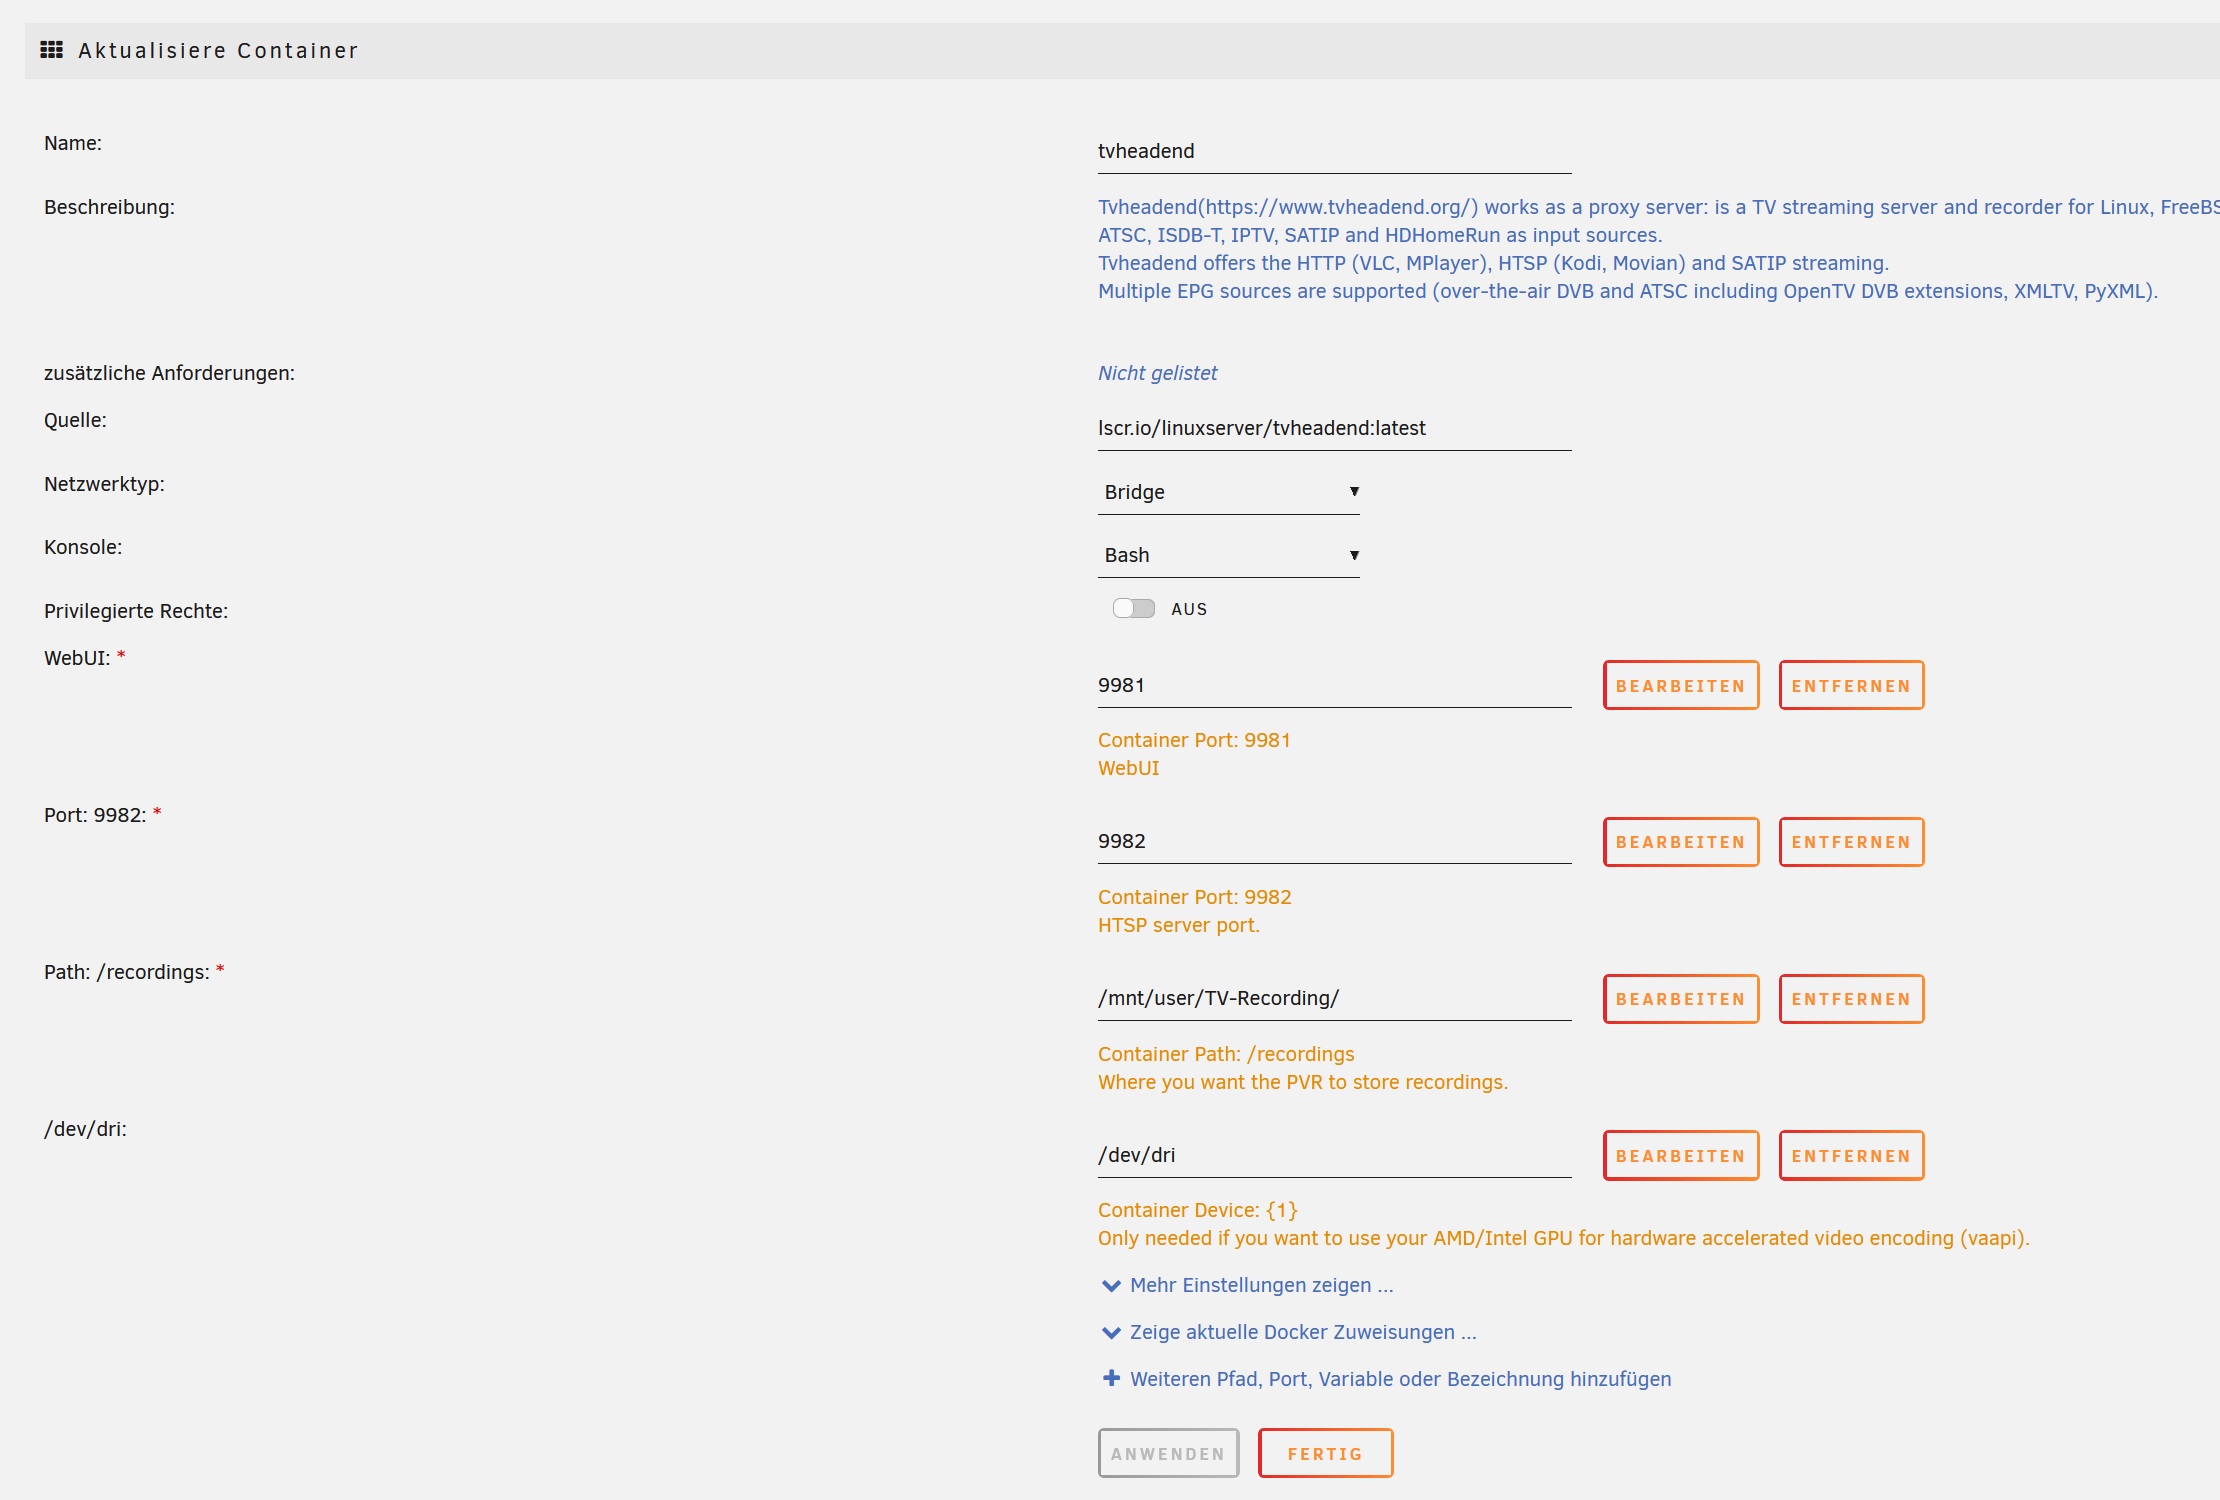
Task: Click the WebUI port field showing 9981
Action: (1334, 685)
